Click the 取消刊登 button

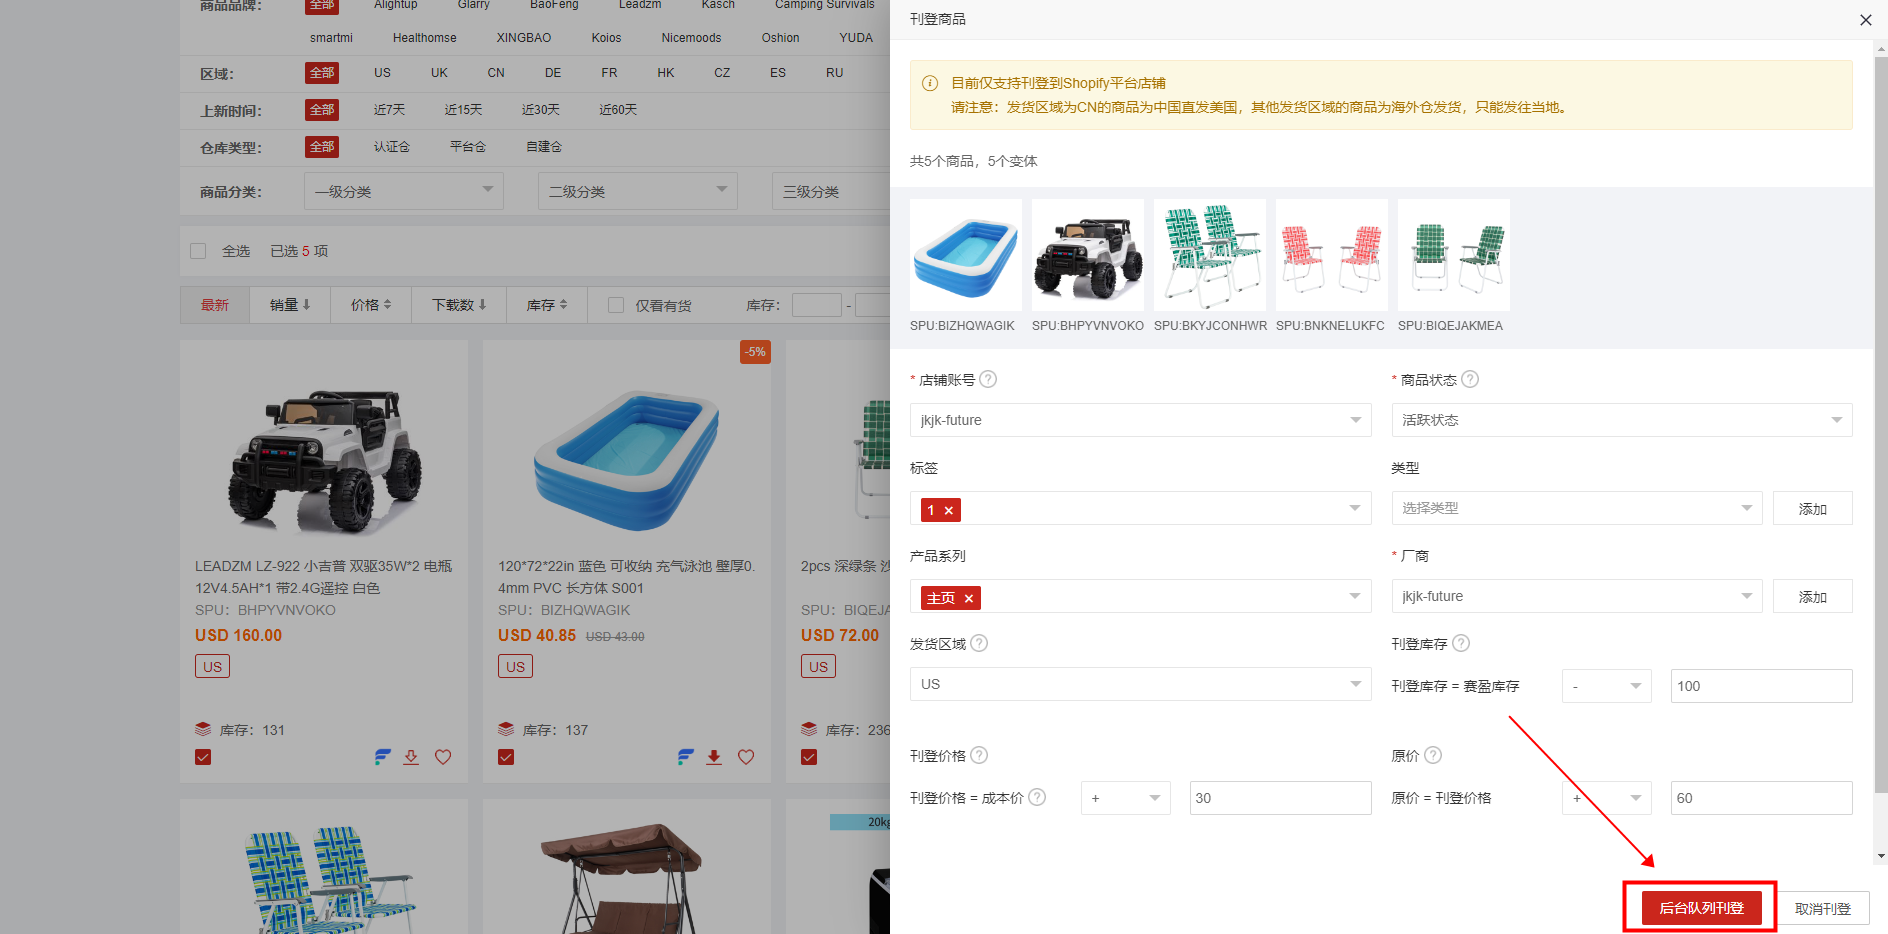1822,908
